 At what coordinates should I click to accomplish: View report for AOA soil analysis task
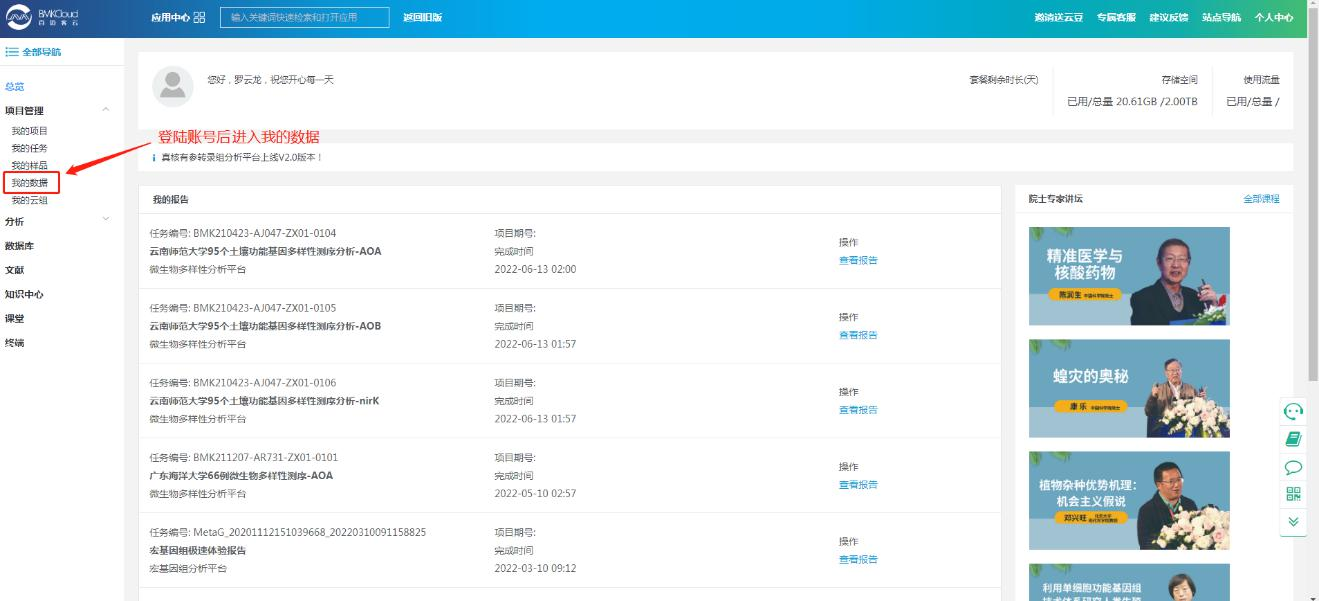857,260
